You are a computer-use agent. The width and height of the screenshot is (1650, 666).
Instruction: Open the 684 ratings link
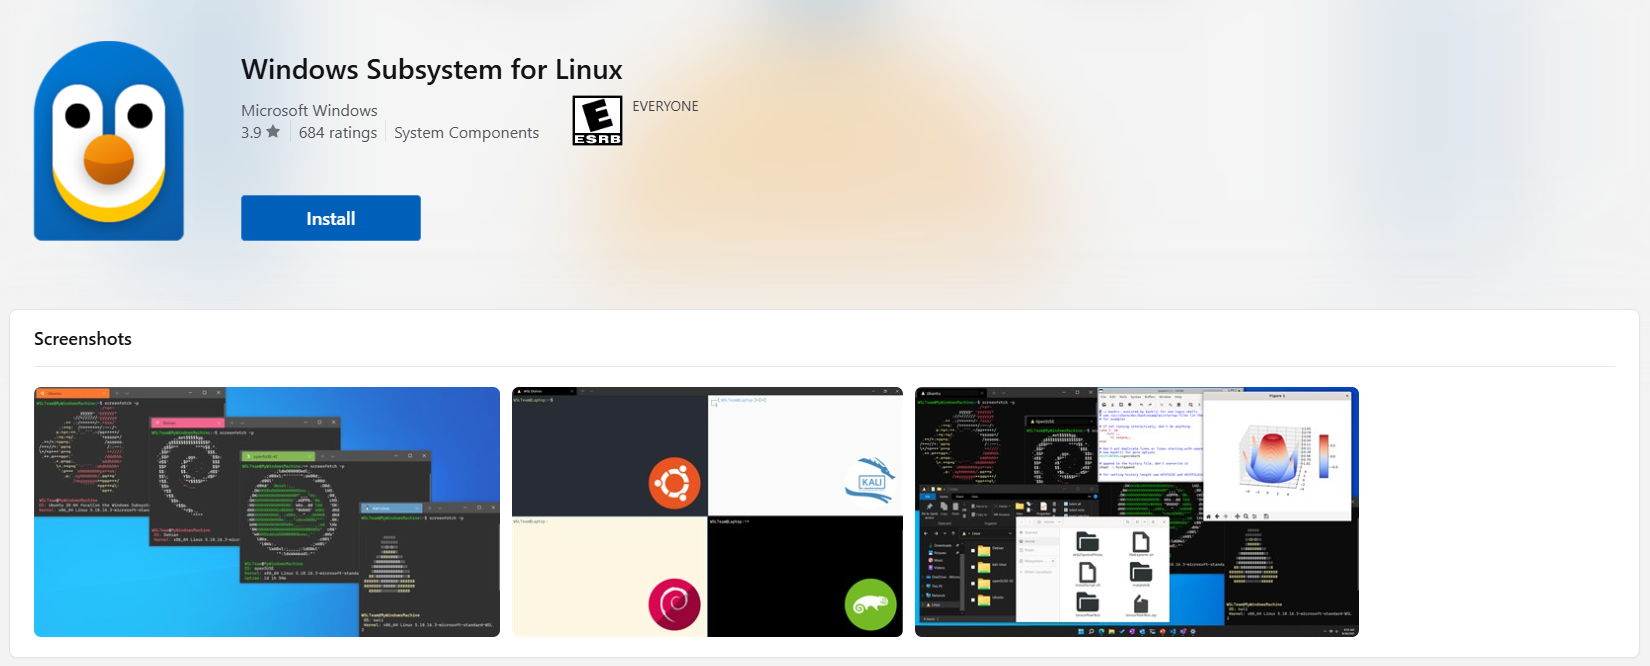[338, 132]
